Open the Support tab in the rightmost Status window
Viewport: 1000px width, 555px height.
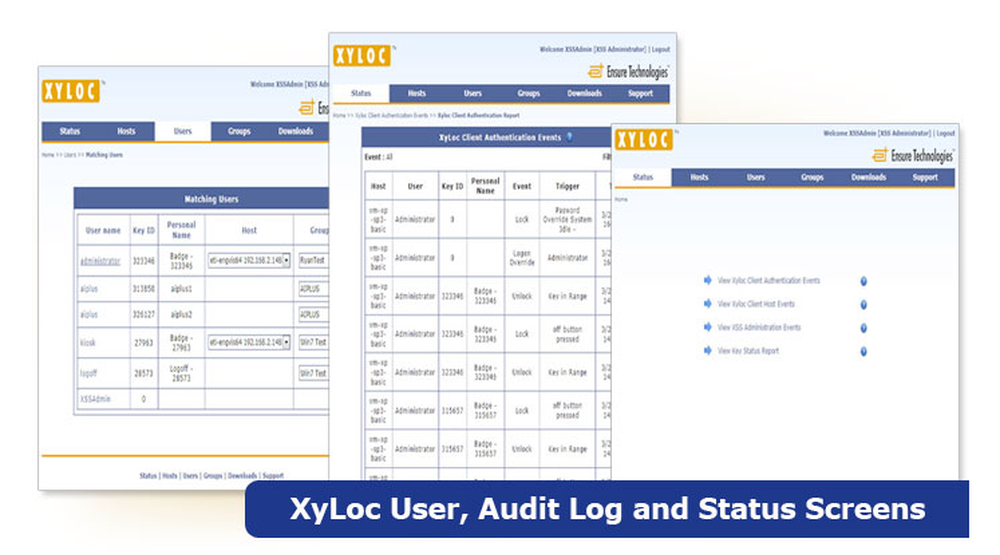(x=925, y=177)
